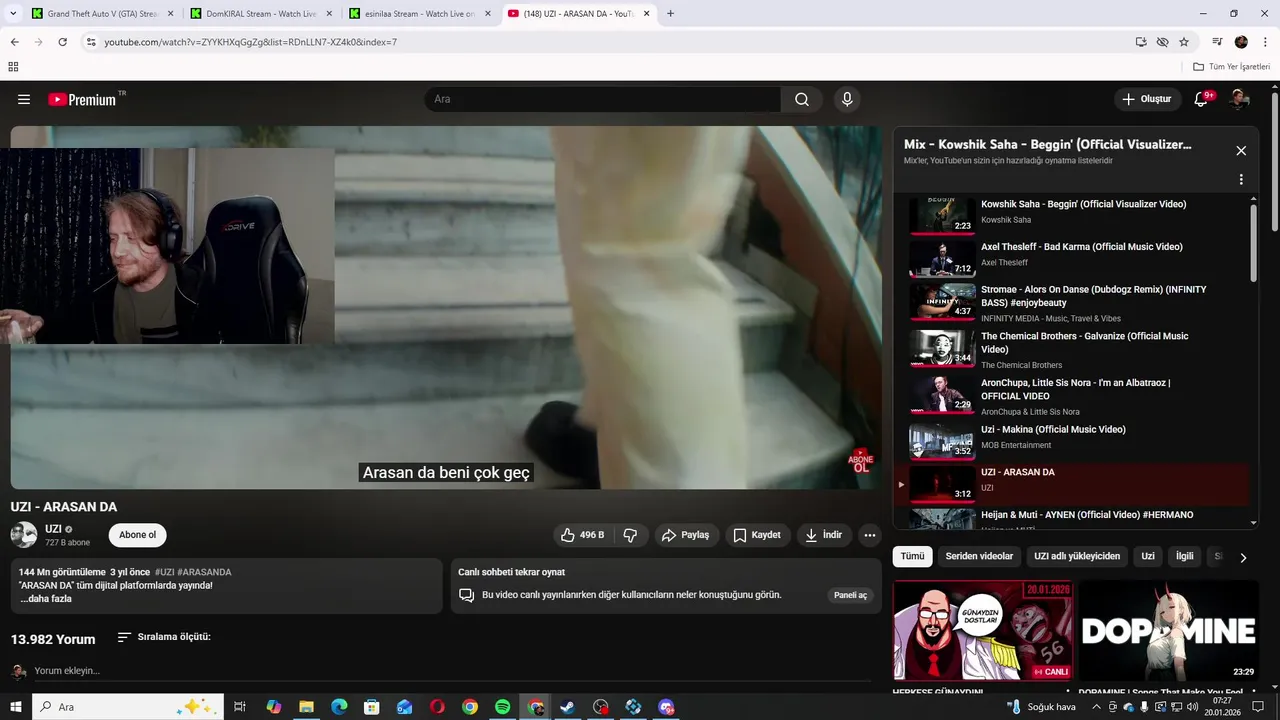Go back in browser history
The height and width of the screenshot is (720, 1280).
click(x=15, y=42)
